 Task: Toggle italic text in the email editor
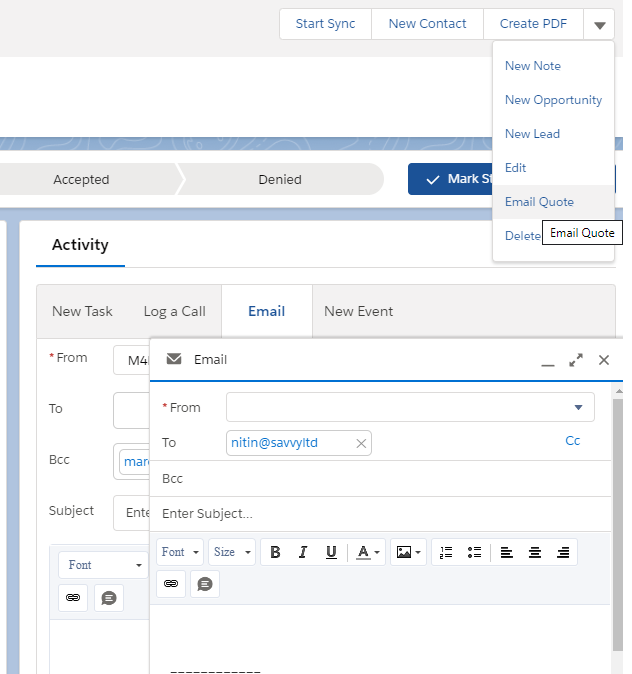[x=303, y=552]
